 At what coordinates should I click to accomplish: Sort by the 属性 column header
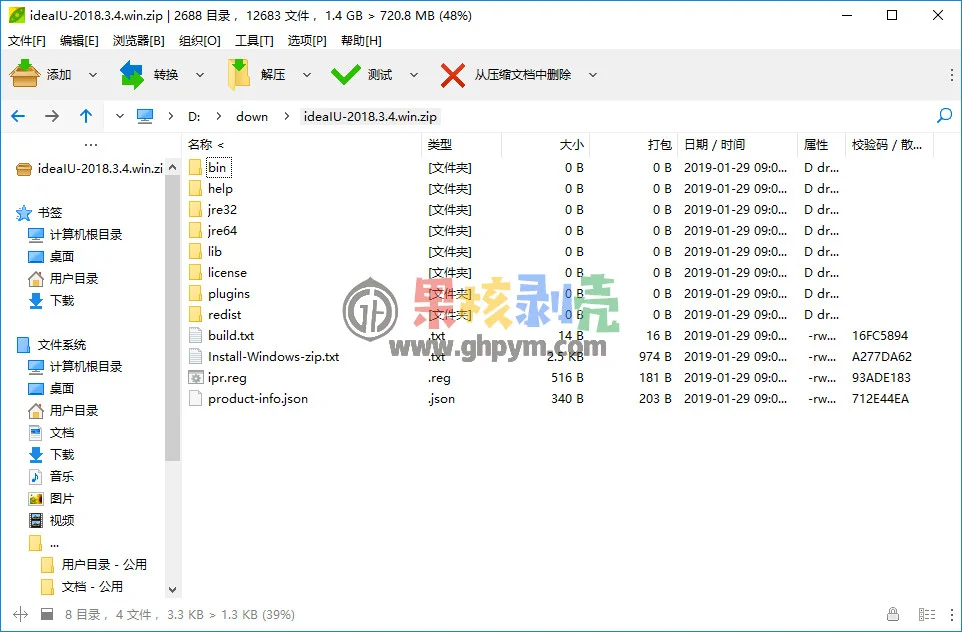point(822,145)
